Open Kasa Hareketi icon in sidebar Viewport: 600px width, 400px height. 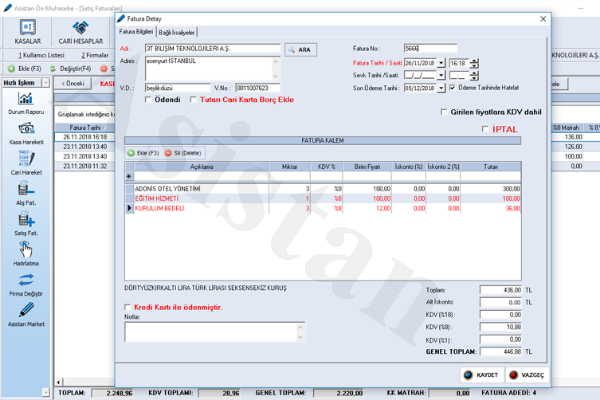(26, 129)
